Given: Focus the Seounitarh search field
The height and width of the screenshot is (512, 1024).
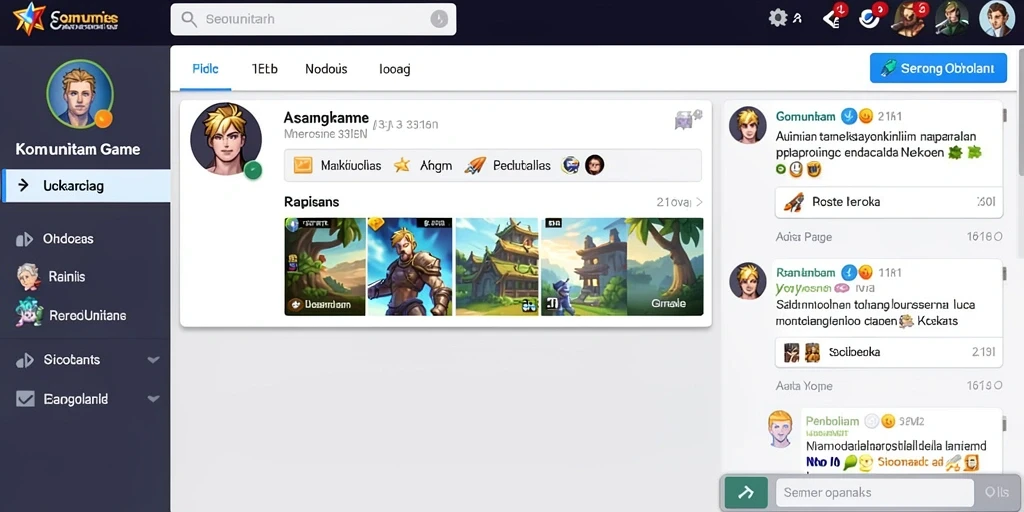Looking at the screenshot, I should pyautogui.click(x=313, y=20).
